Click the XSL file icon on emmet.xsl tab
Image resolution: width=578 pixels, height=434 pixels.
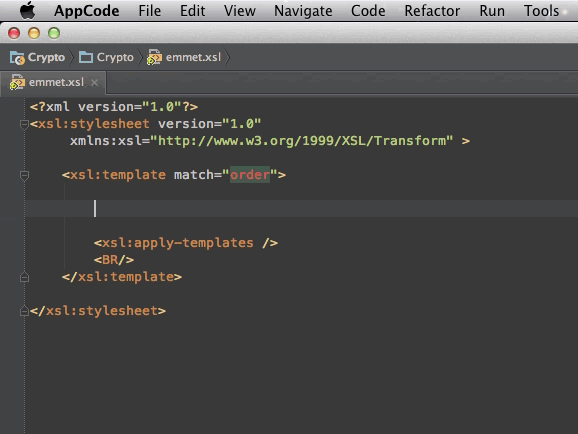coord(17,82)
